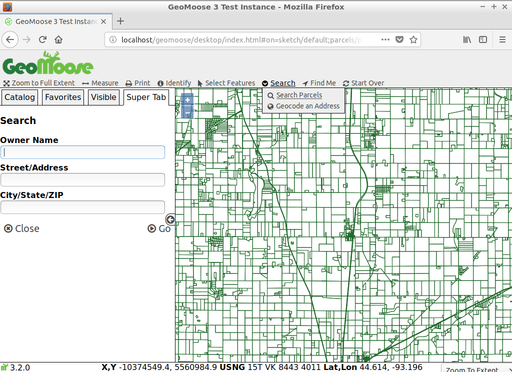
Task: Open the Search dropdown menu
Action: pos(279,83)
